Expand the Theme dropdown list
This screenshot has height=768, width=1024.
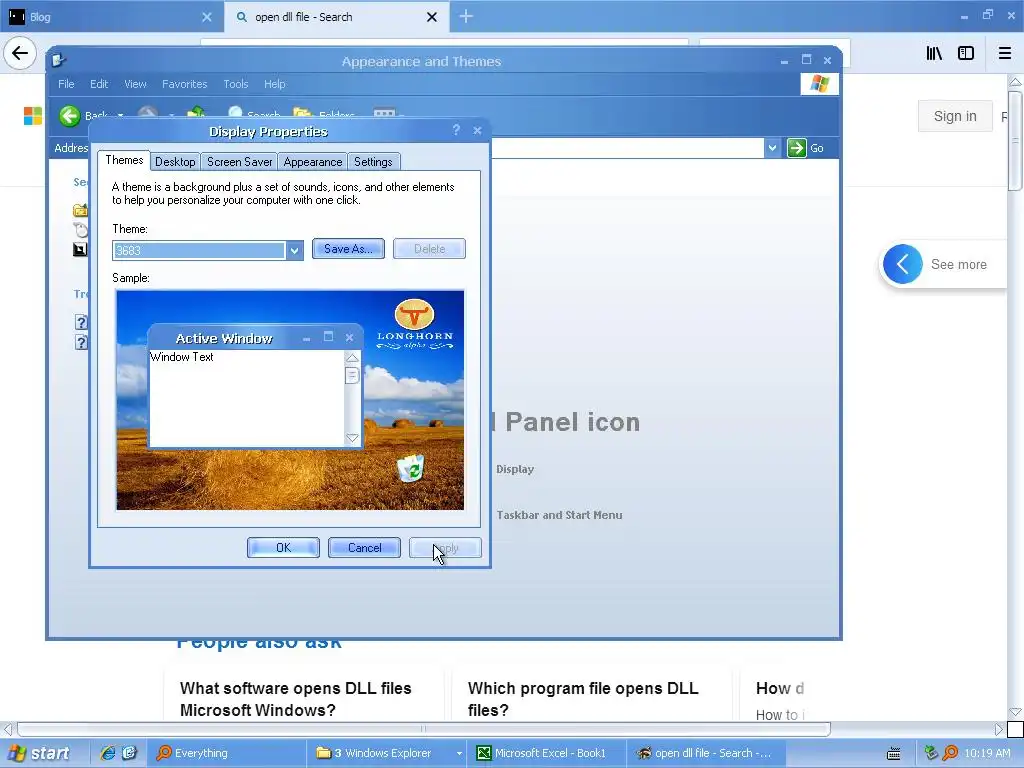tap(295, 250)
